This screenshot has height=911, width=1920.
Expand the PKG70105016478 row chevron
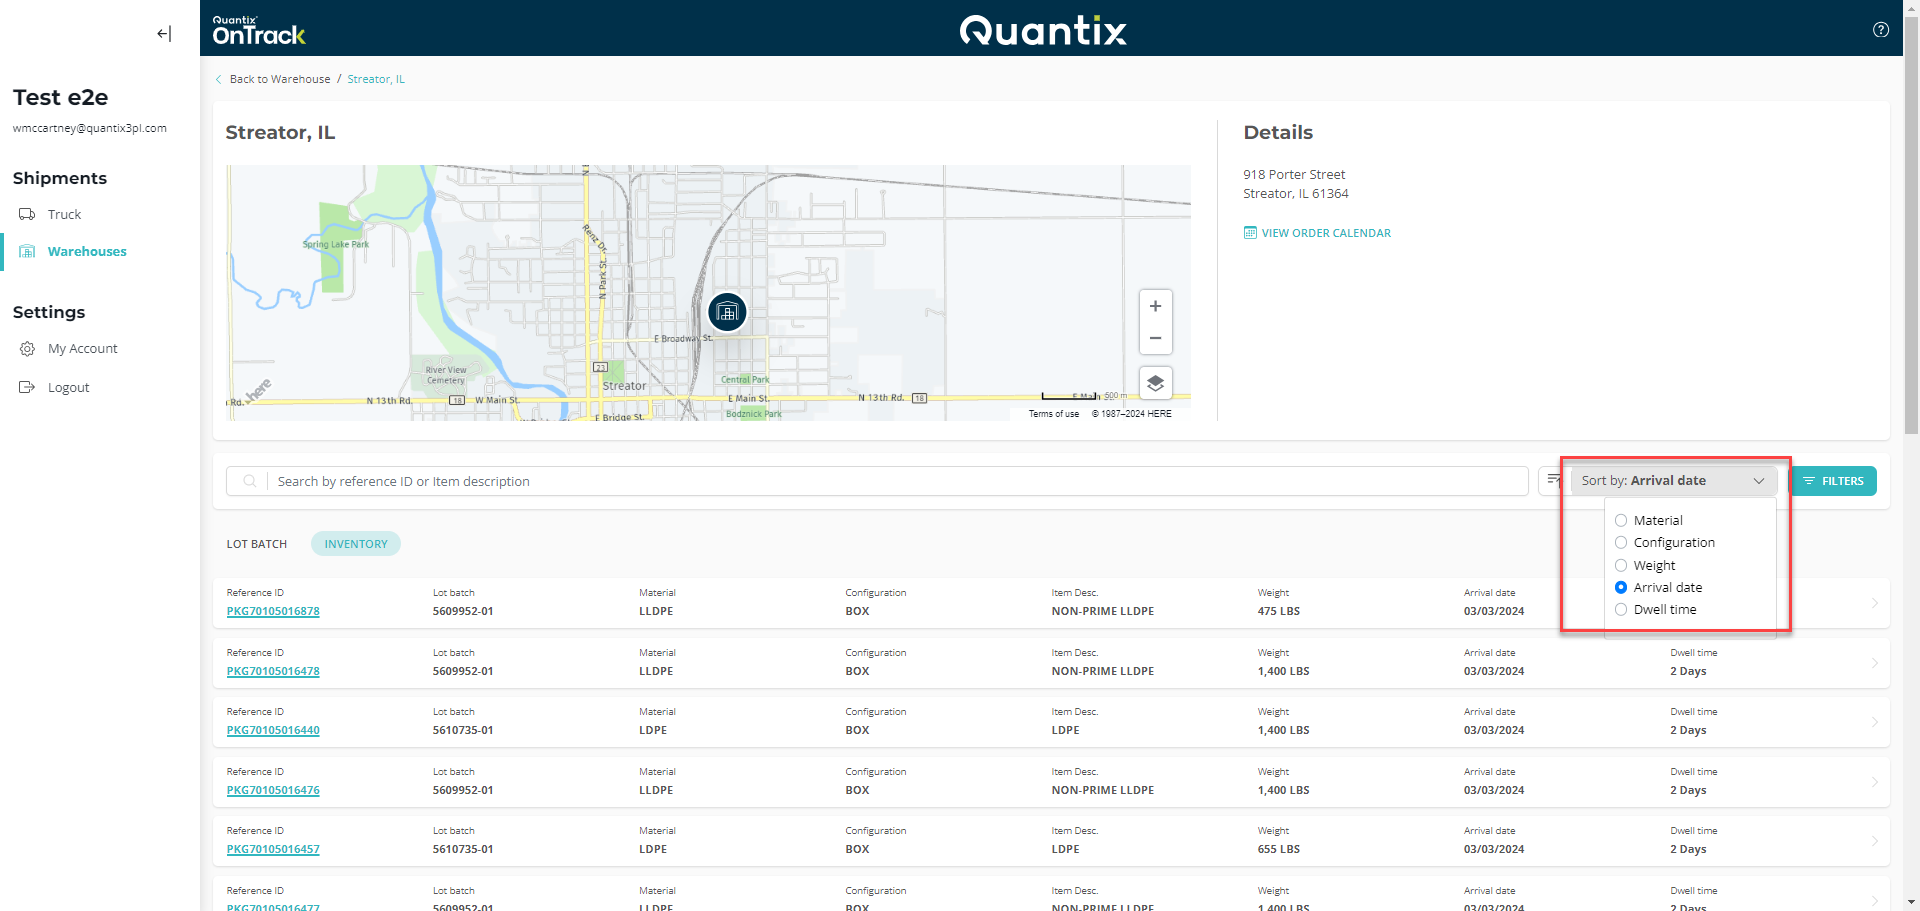coord(1874,663)
